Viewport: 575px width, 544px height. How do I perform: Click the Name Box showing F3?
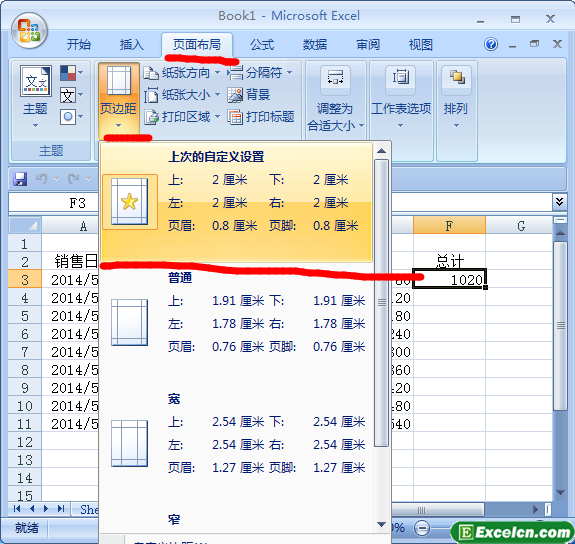(54, 202)
